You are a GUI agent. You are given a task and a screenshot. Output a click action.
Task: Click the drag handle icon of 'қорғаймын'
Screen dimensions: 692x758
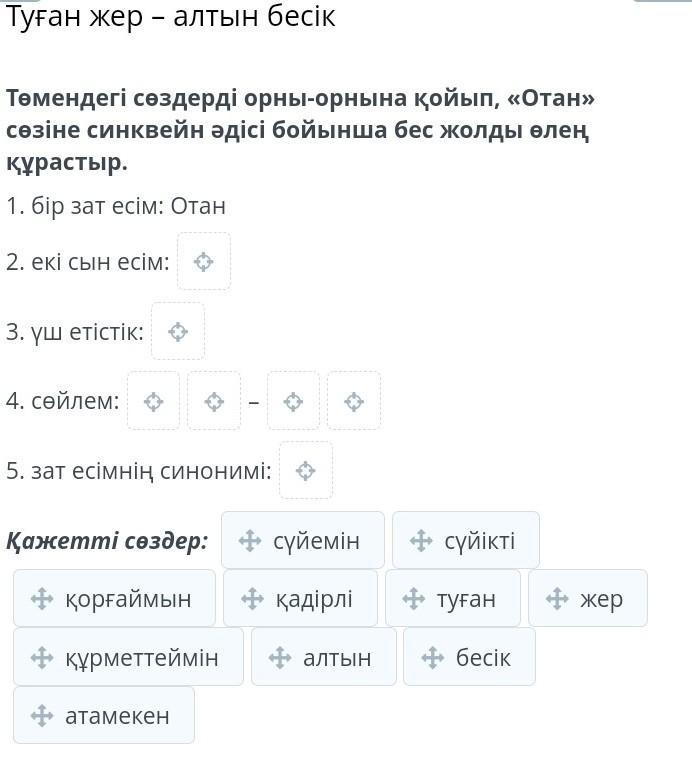click(42, 599)
